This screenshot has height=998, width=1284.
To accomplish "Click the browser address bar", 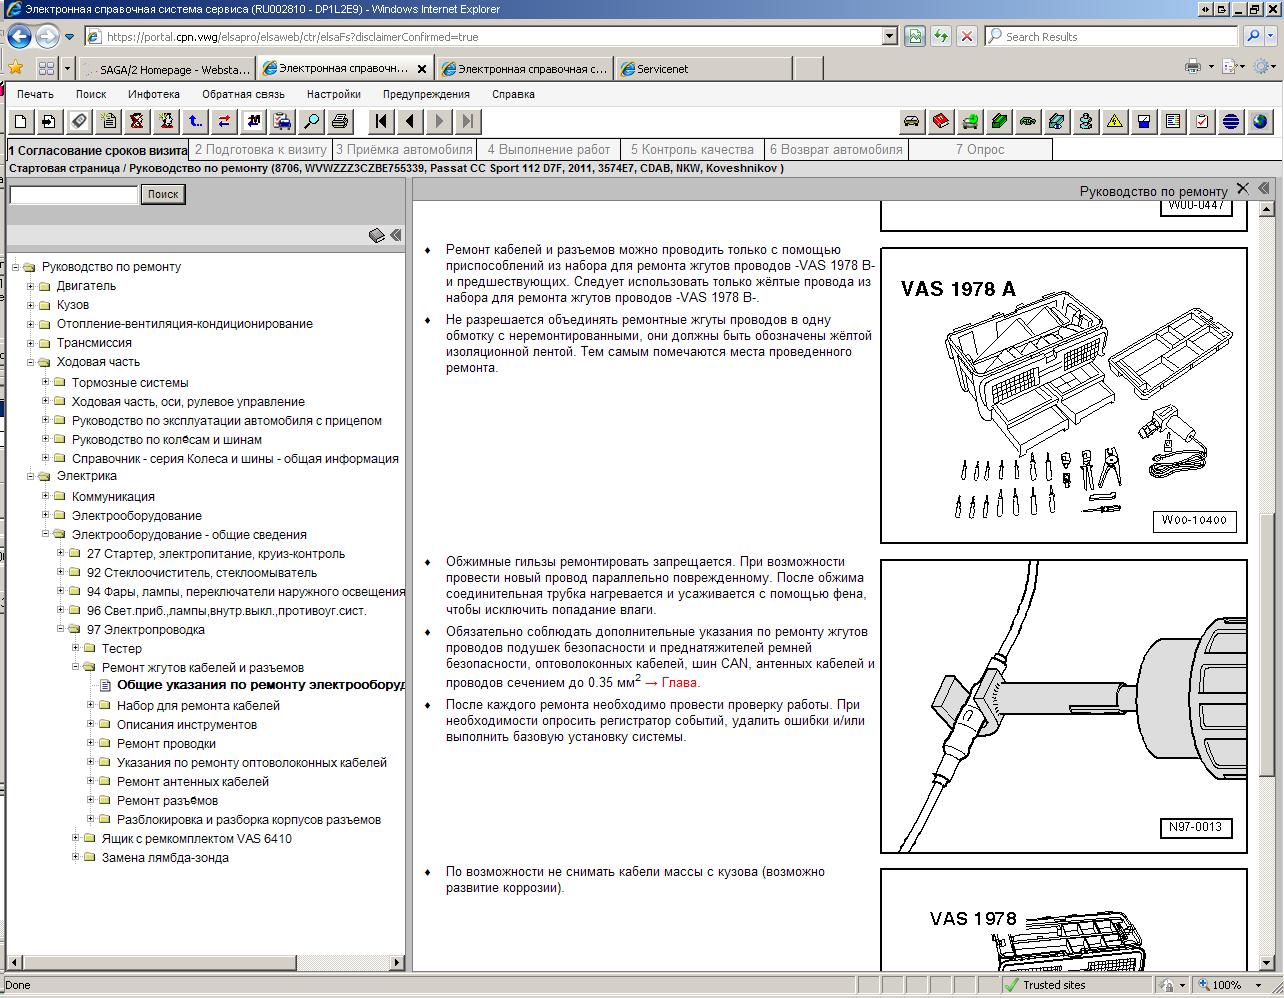I will (x=490, y=36).
